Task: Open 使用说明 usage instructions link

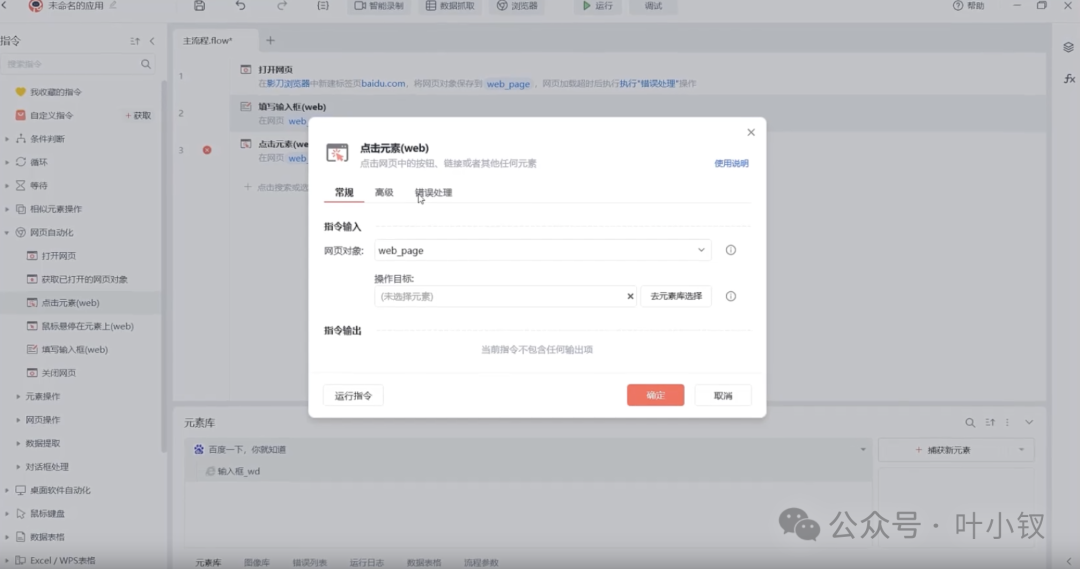Action: (731, 163)
